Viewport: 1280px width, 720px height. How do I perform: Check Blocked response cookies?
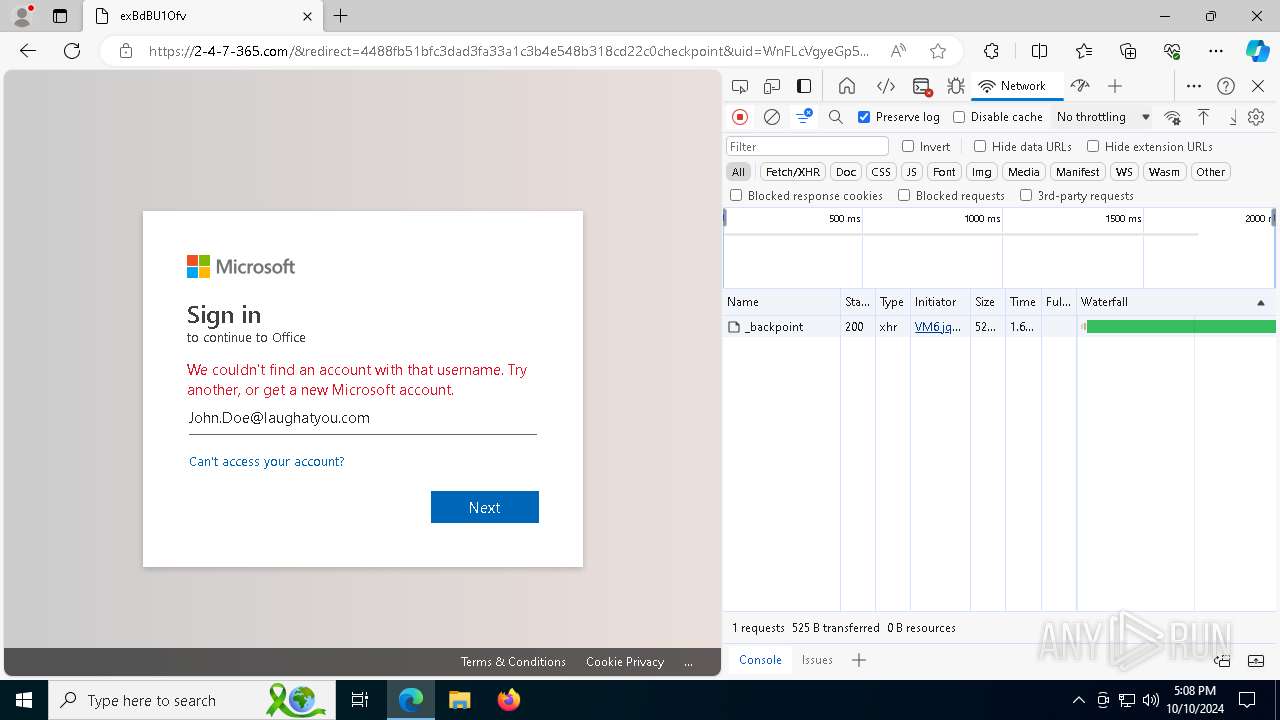pyautogui.click(x=736, y=196)
